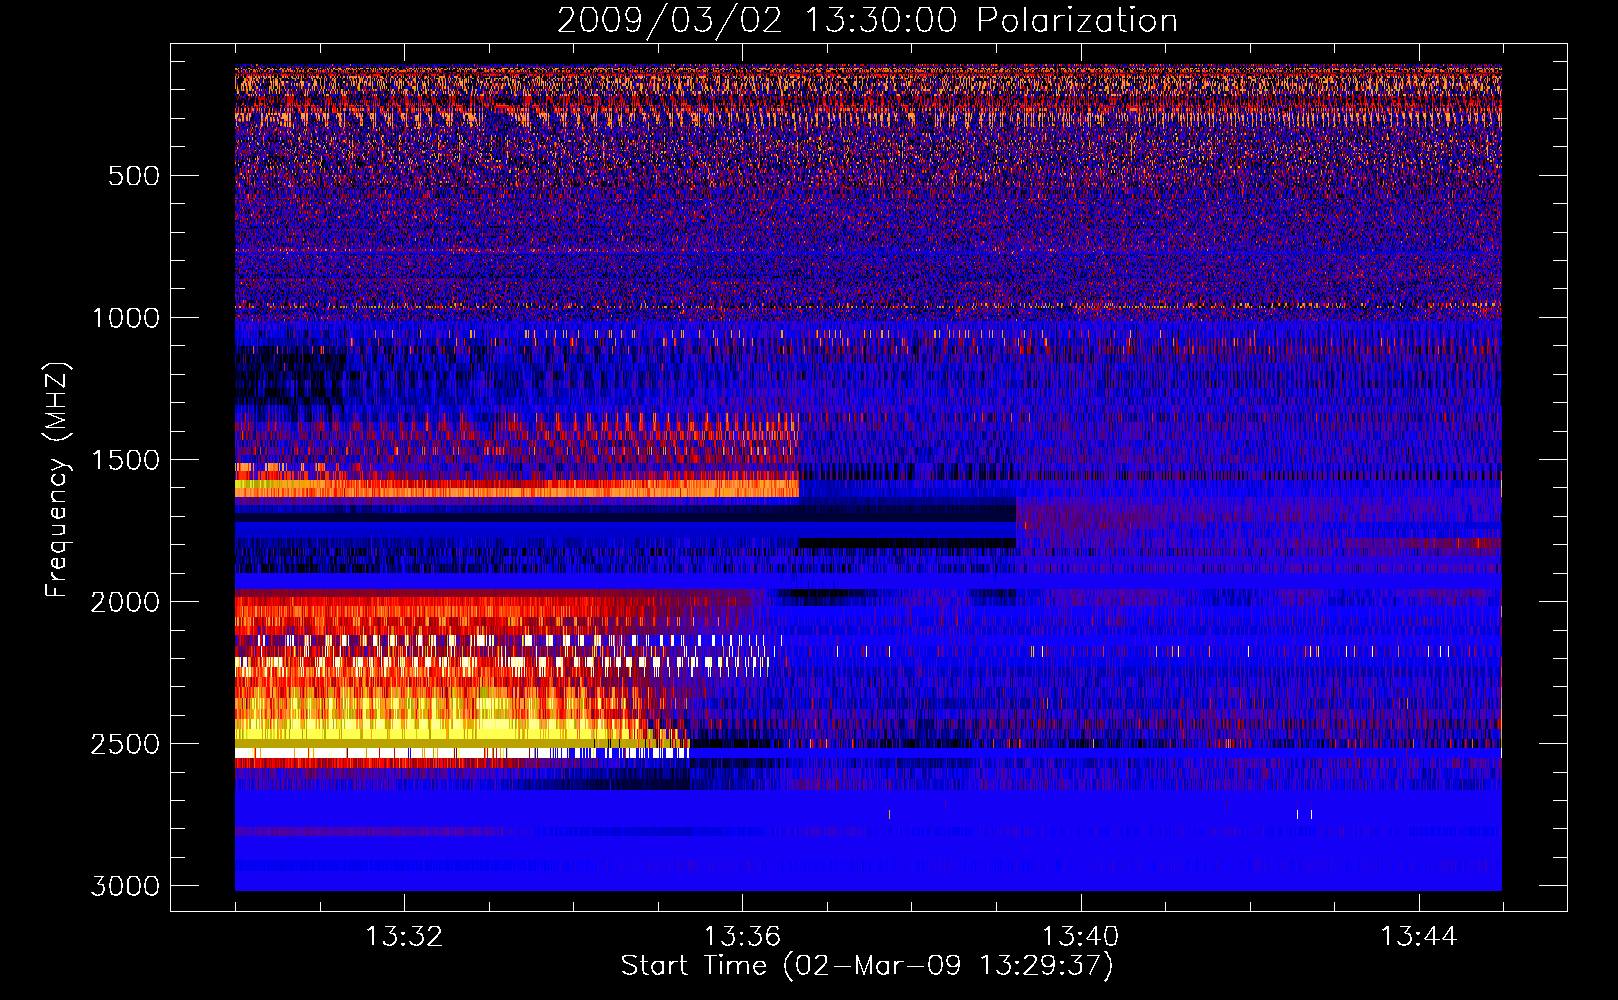Select the 13:36 time tick label
Screen dimensions: 1618x1000
click(x=742, y=937)
